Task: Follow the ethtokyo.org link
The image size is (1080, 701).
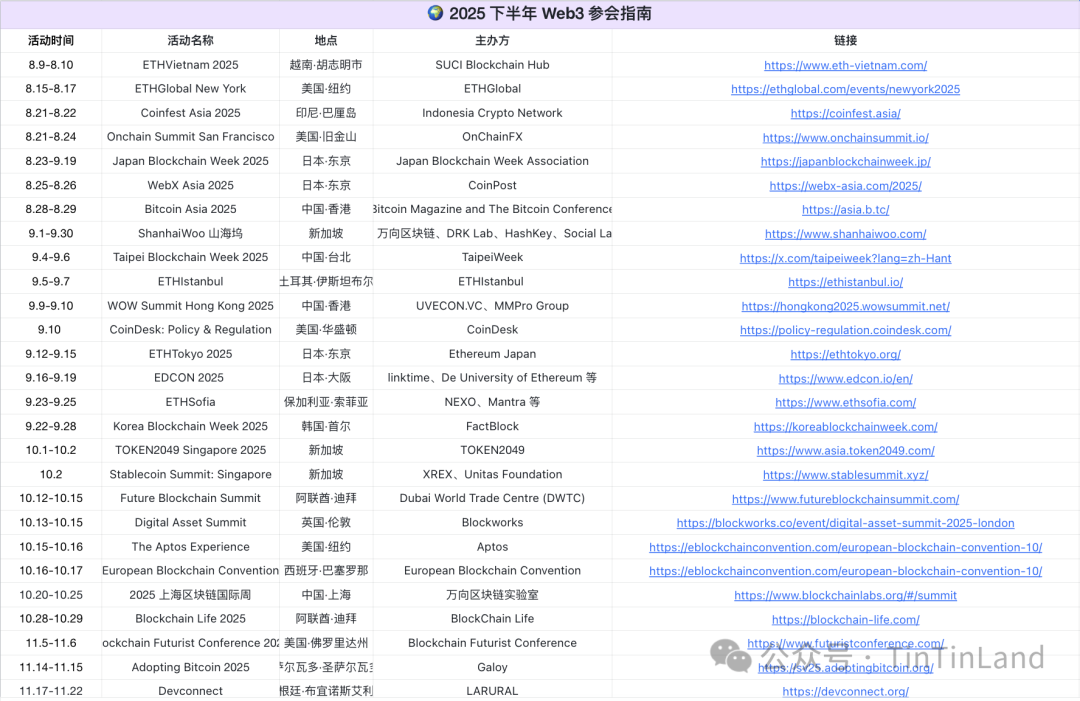Action: point(845,355)
